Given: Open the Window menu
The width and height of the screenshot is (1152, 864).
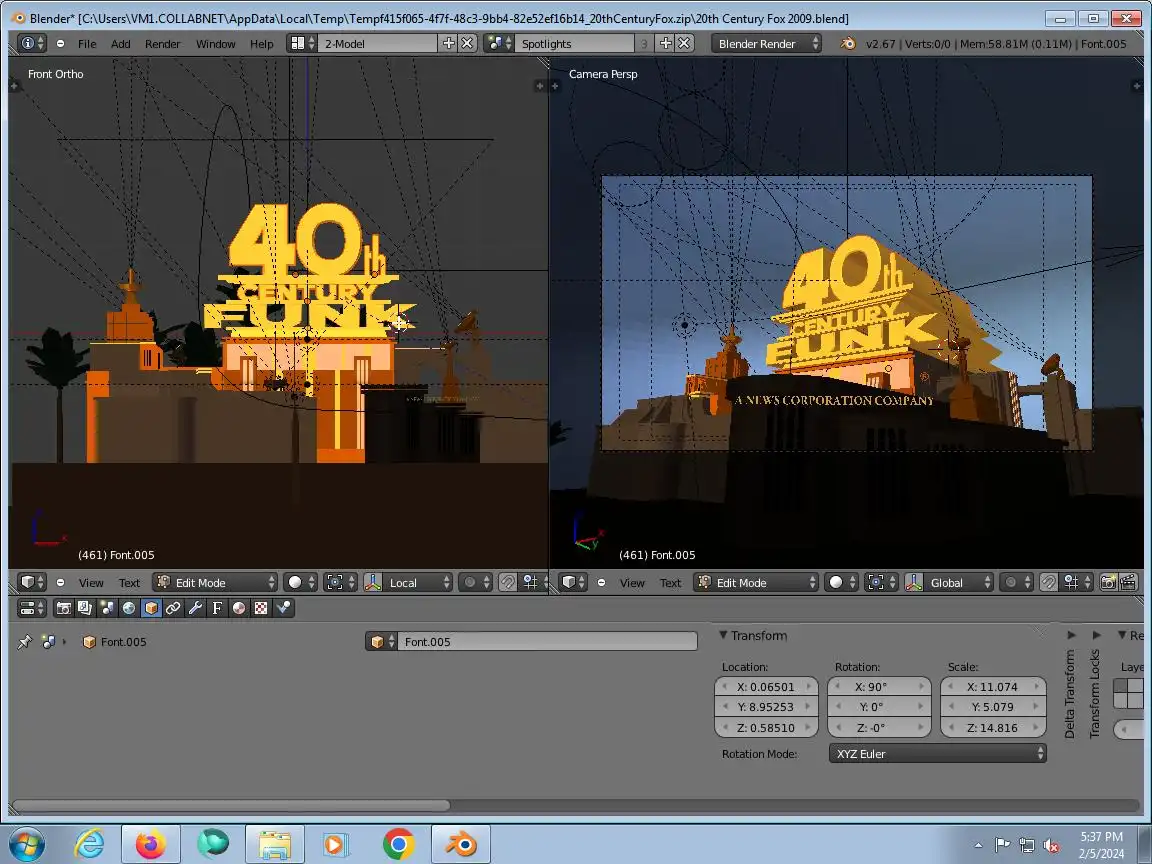Looking at the screenshot, I should [x=215, y=44].
